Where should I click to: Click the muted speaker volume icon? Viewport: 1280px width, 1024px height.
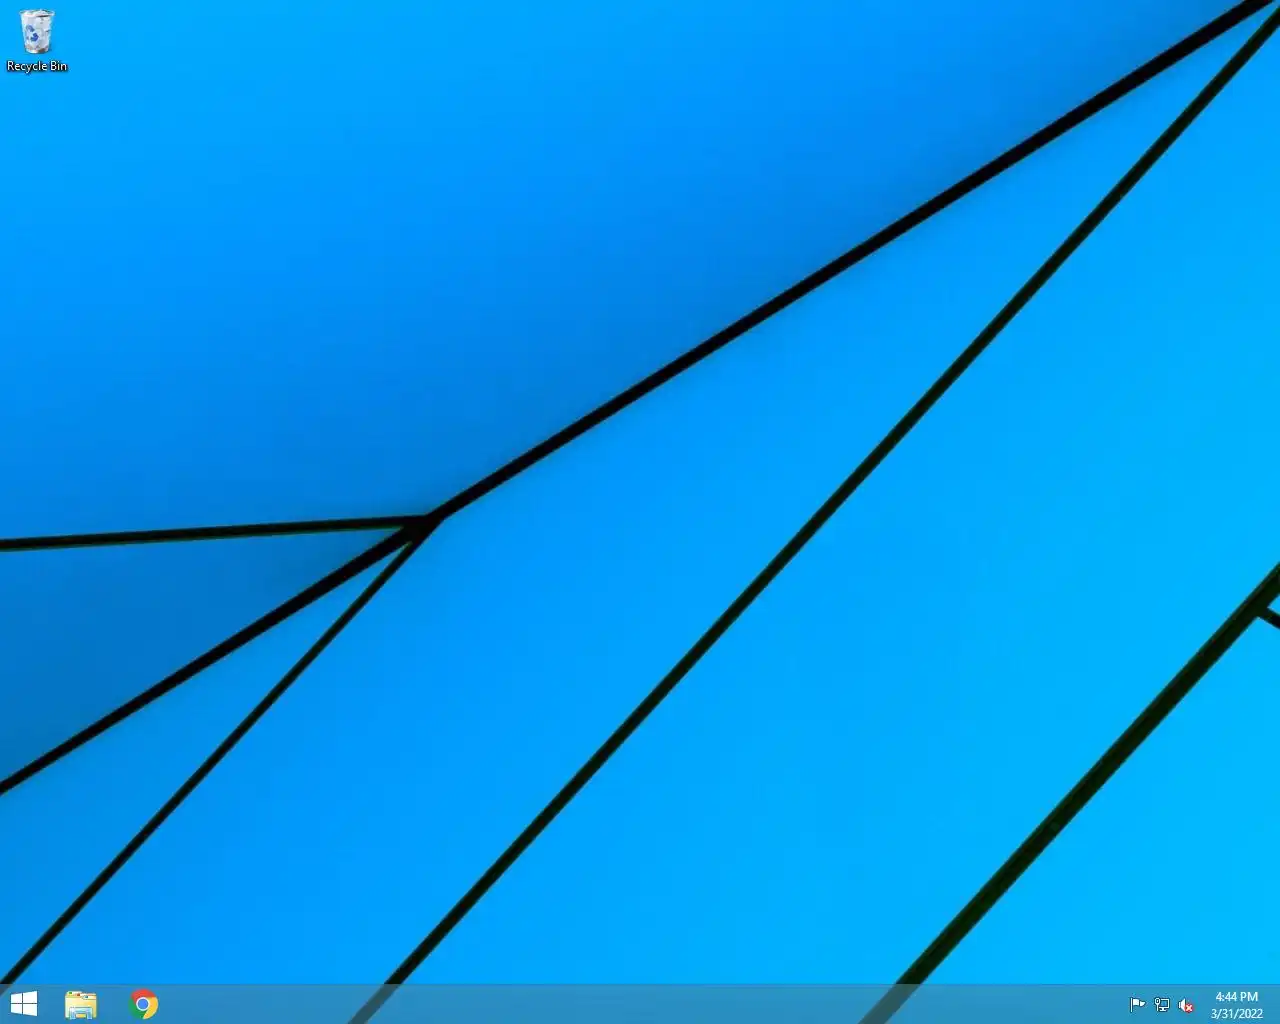1186,1005
